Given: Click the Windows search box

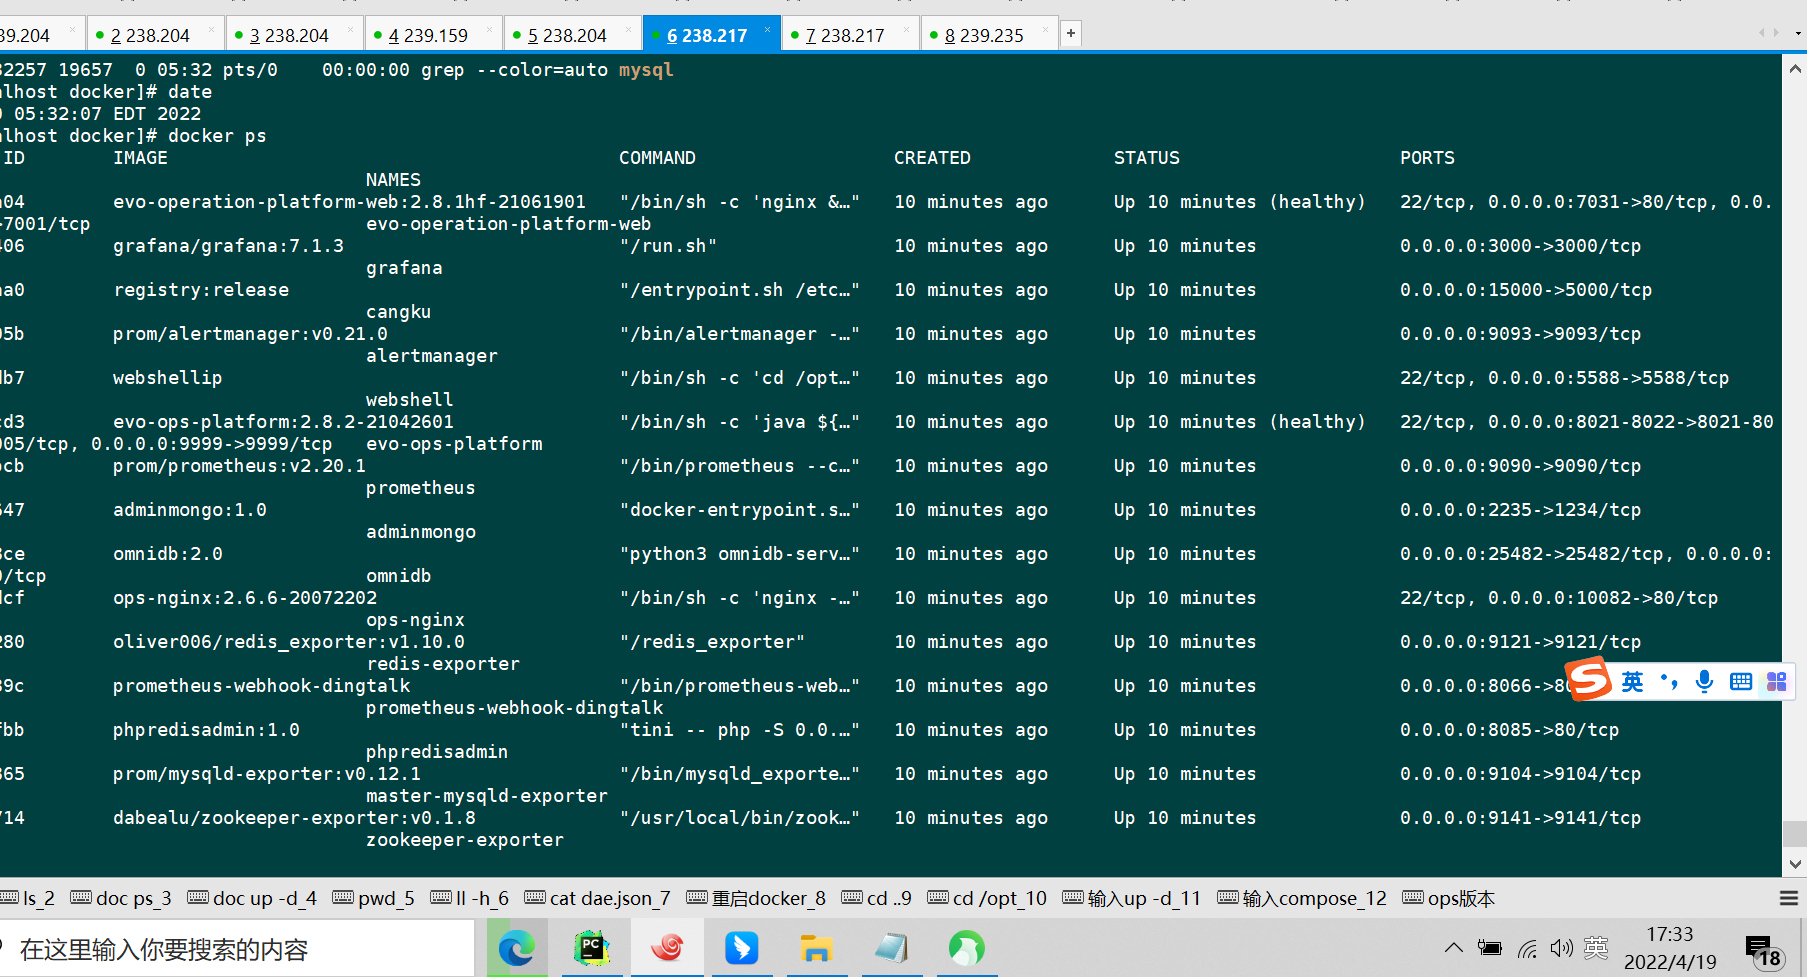Looking at the screenshot, I should [236, 949].
